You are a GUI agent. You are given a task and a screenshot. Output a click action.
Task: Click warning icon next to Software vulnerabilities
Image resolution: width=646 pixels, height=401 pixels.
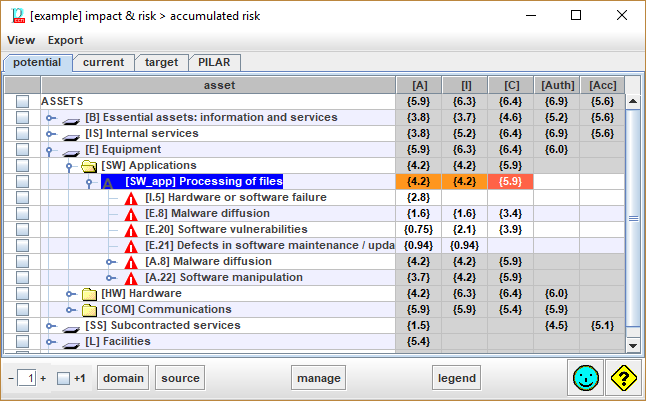[131, 230]
